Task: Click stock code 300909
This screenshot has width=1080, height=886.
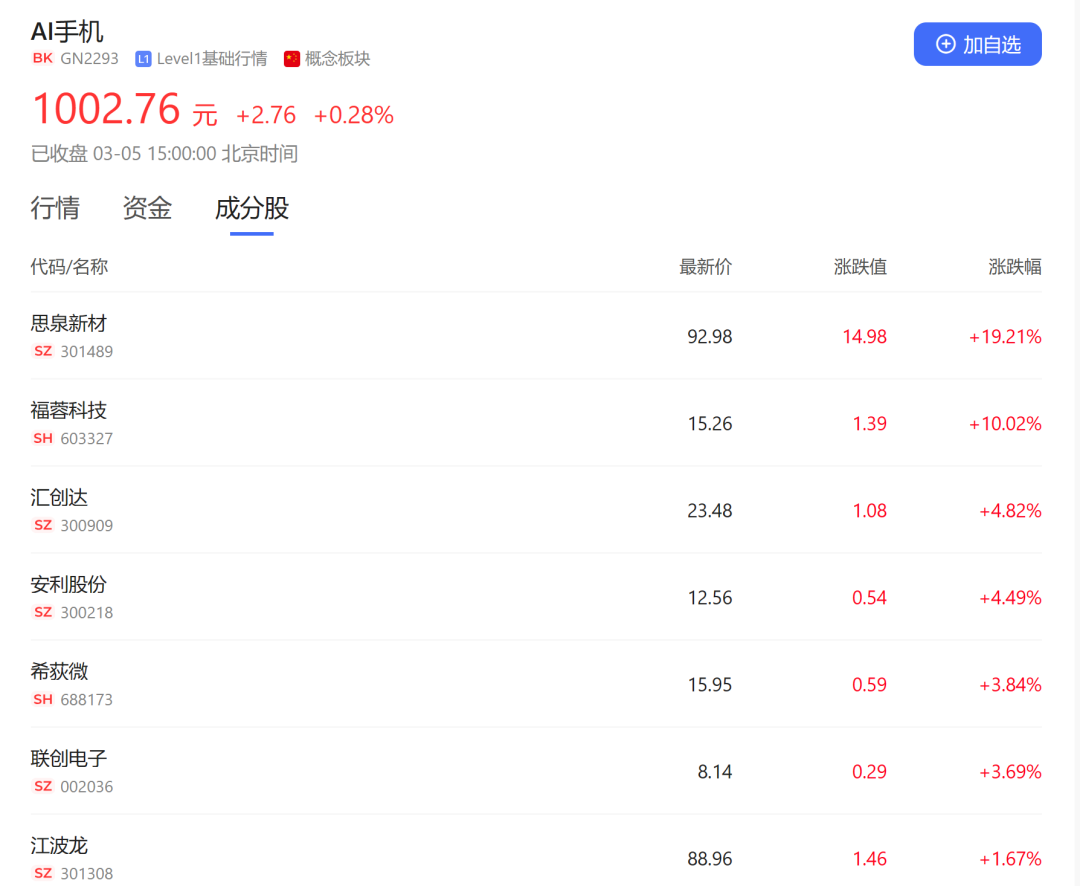Action: click(x=87, y=525)
